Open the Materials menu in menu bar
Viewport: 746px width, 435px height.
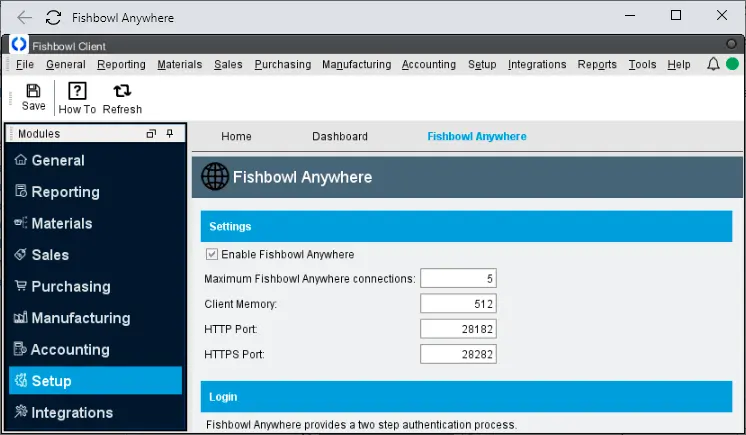click(179, 64)
